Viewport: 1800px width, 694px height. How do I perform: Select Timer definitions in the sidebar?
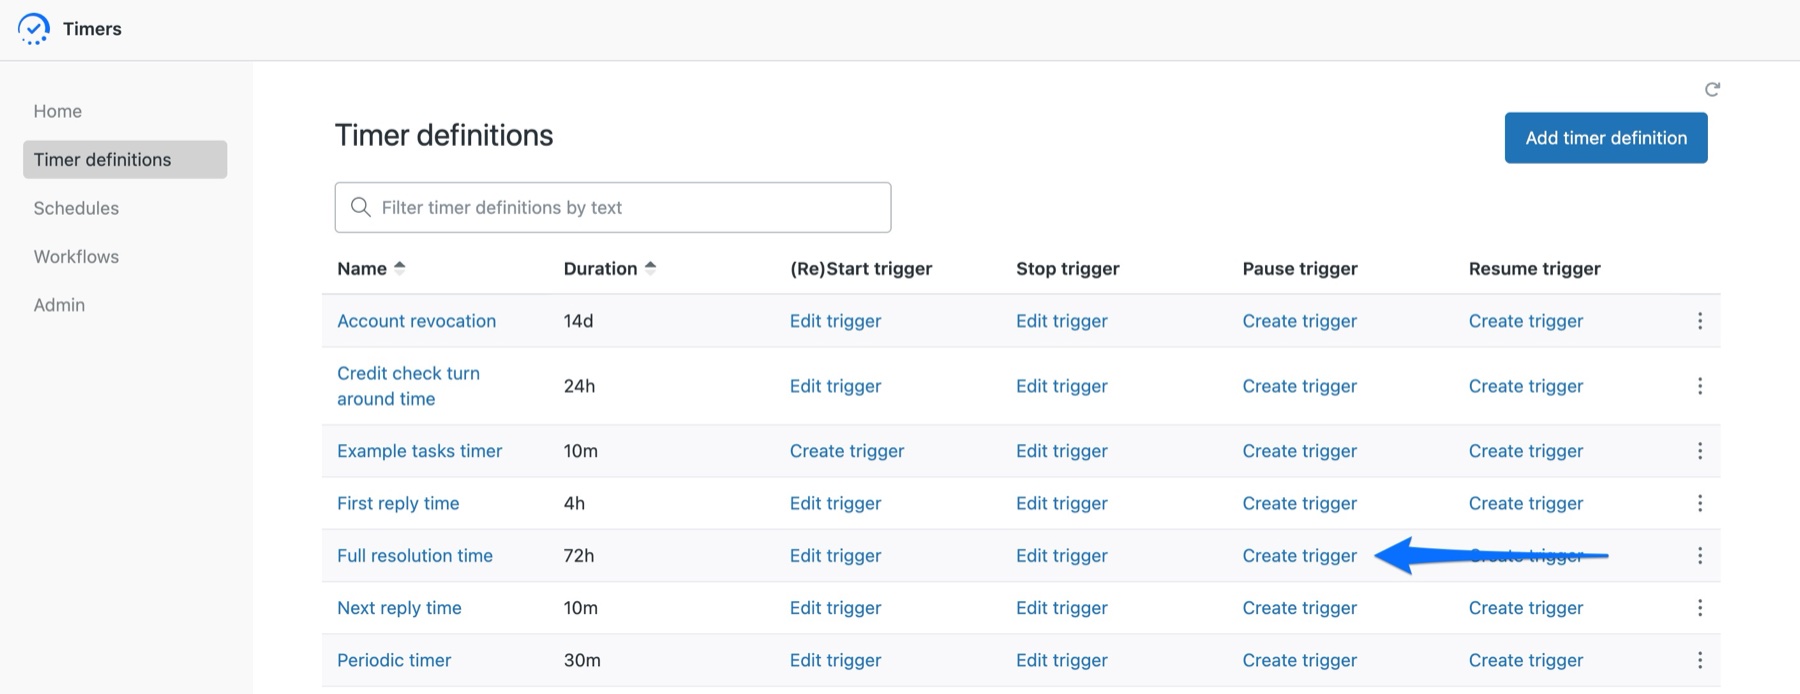(125, 159)
